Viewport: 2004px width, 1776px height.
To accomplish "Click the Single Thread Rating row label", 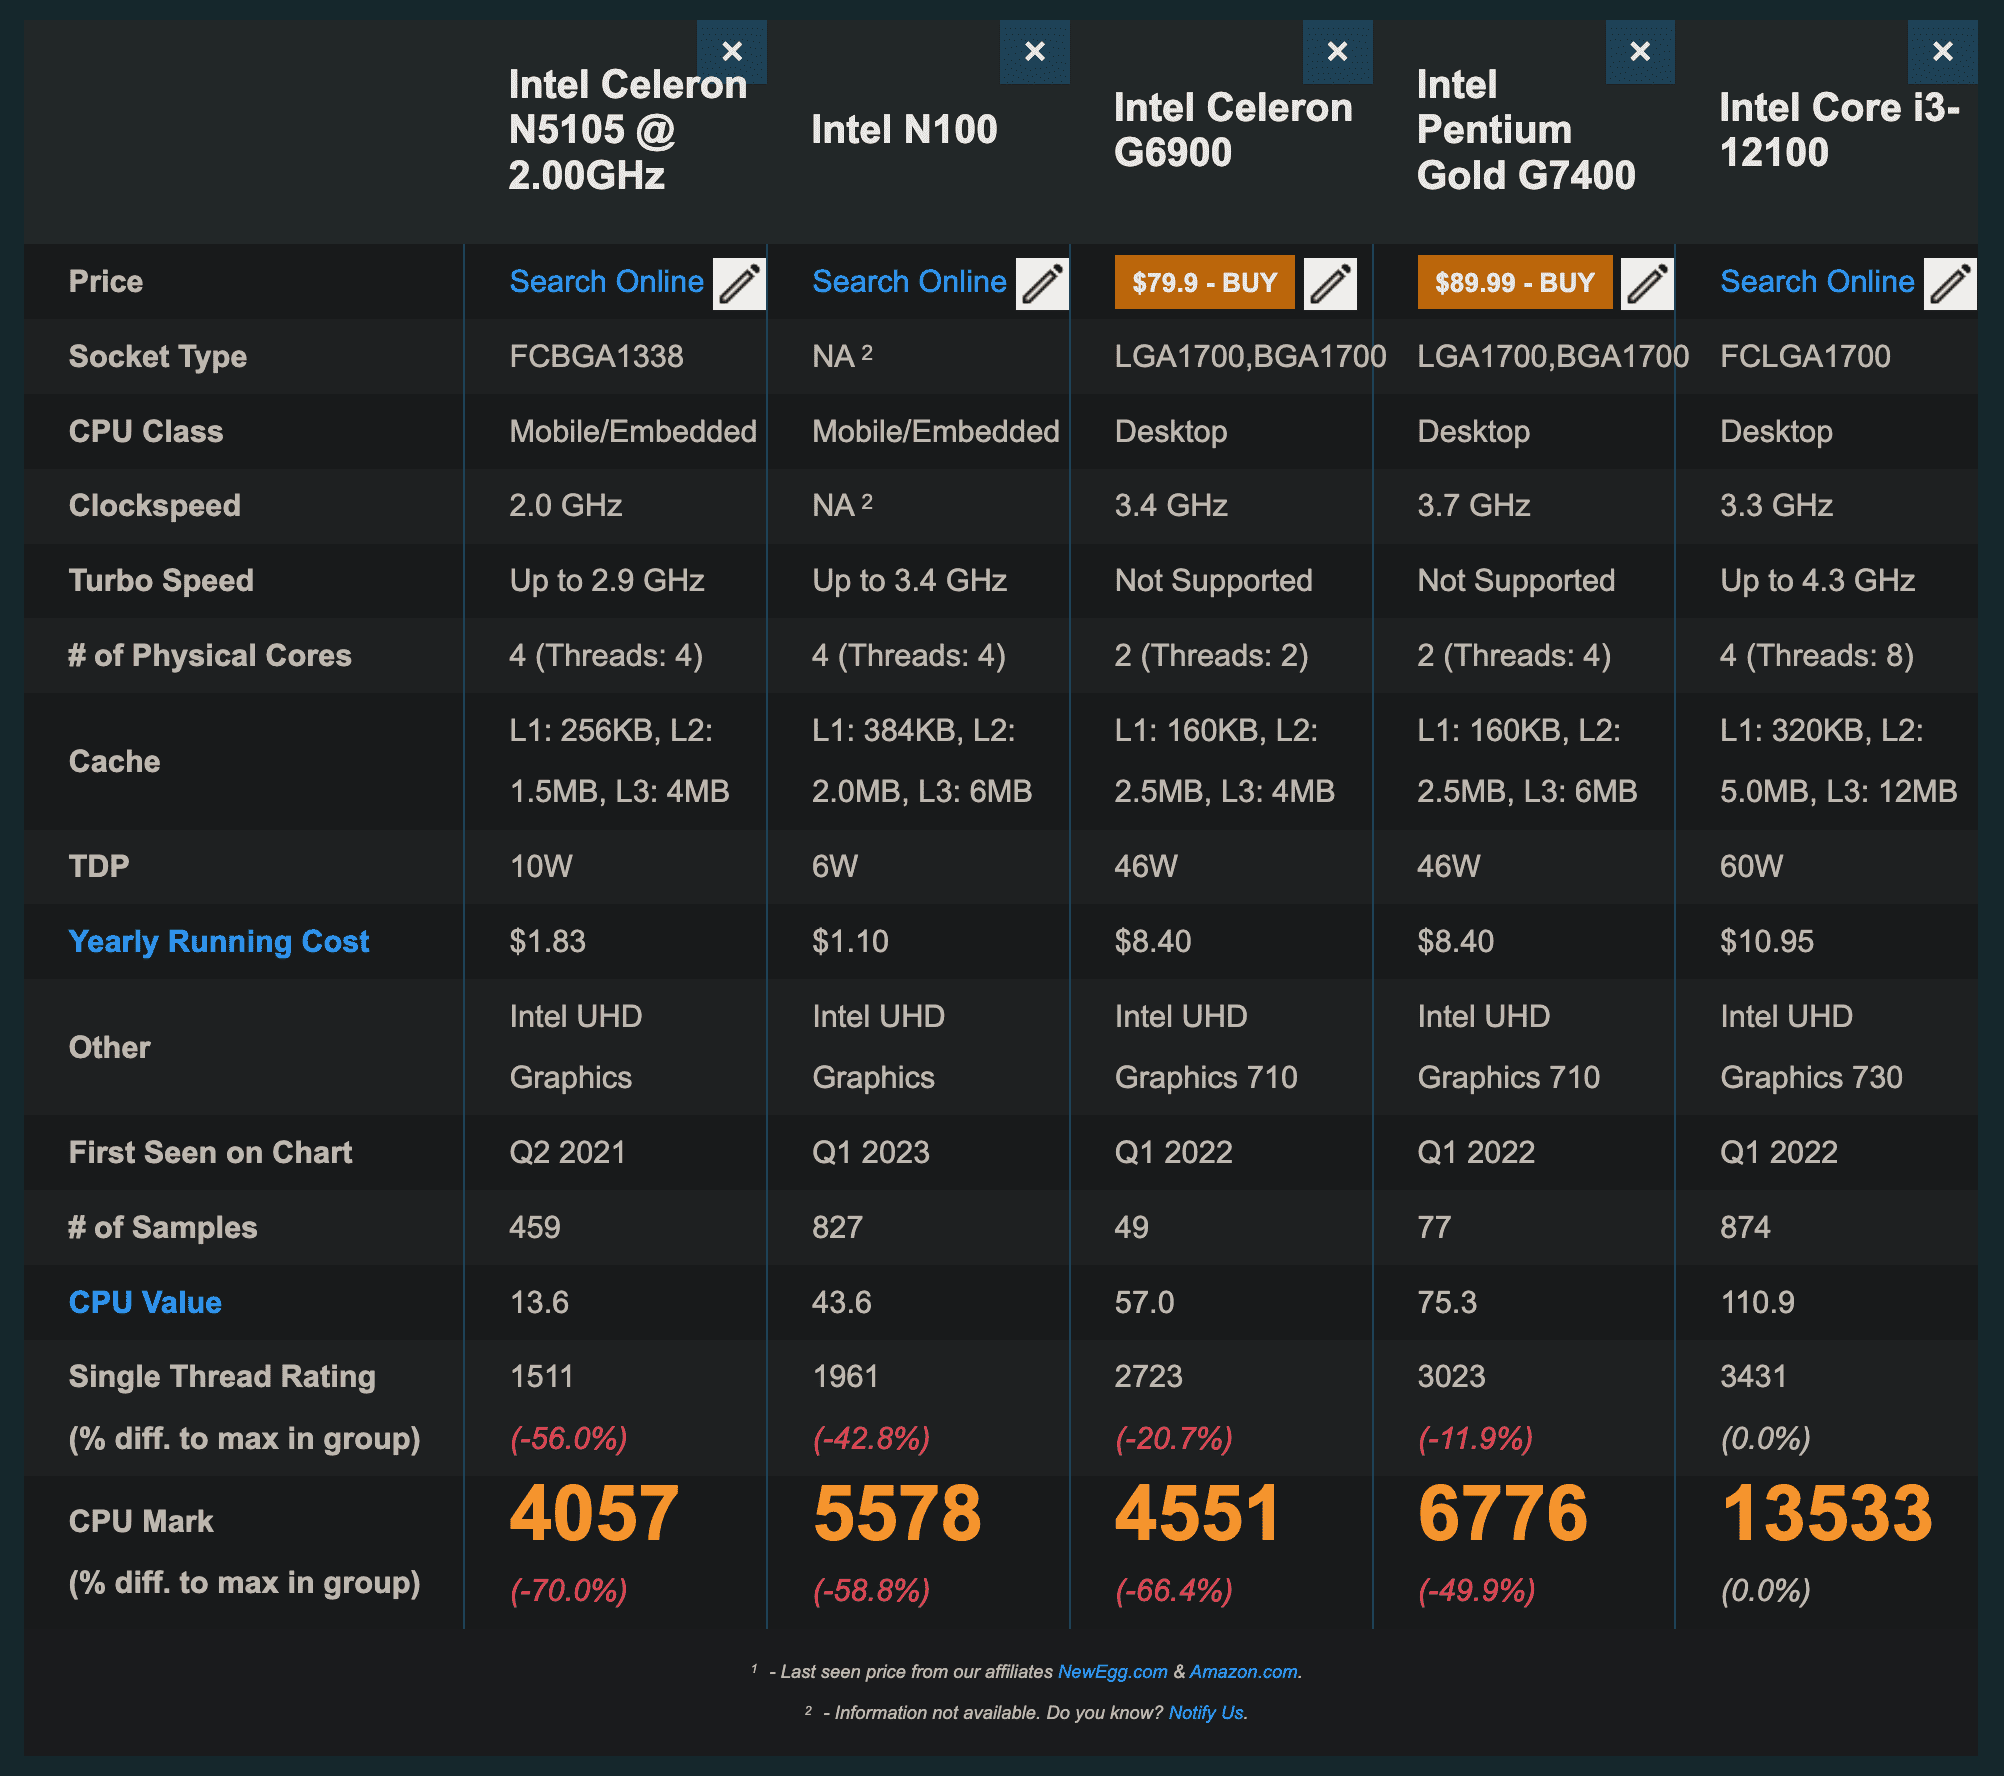I will (x=222, y=1377).
